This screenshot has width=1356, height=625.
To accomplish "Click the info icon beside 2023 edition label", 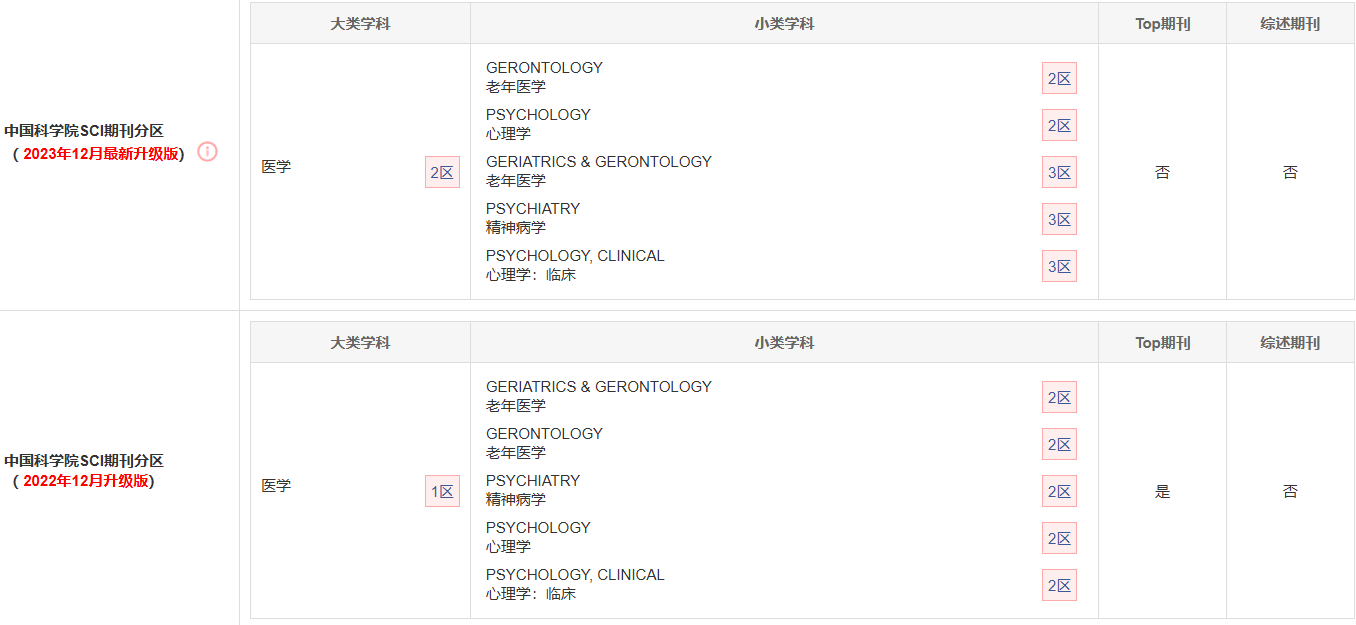I will pos(207,152).
